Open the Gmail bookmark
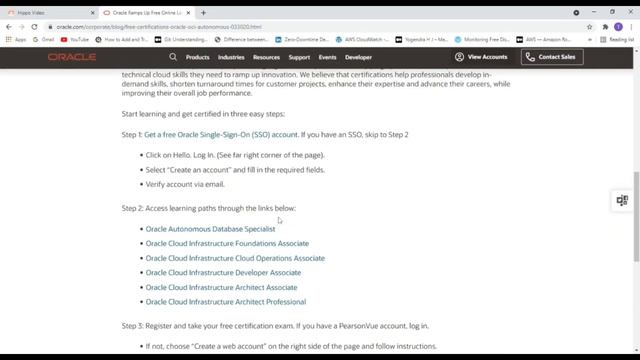640x360 pixels. point(43,40)
